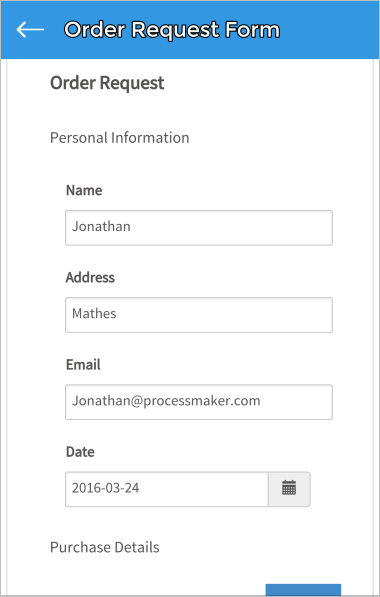Click the year portion 2016 in Date
The height and width of the screenshot is (597, 380).
click(x=81, y=488)
